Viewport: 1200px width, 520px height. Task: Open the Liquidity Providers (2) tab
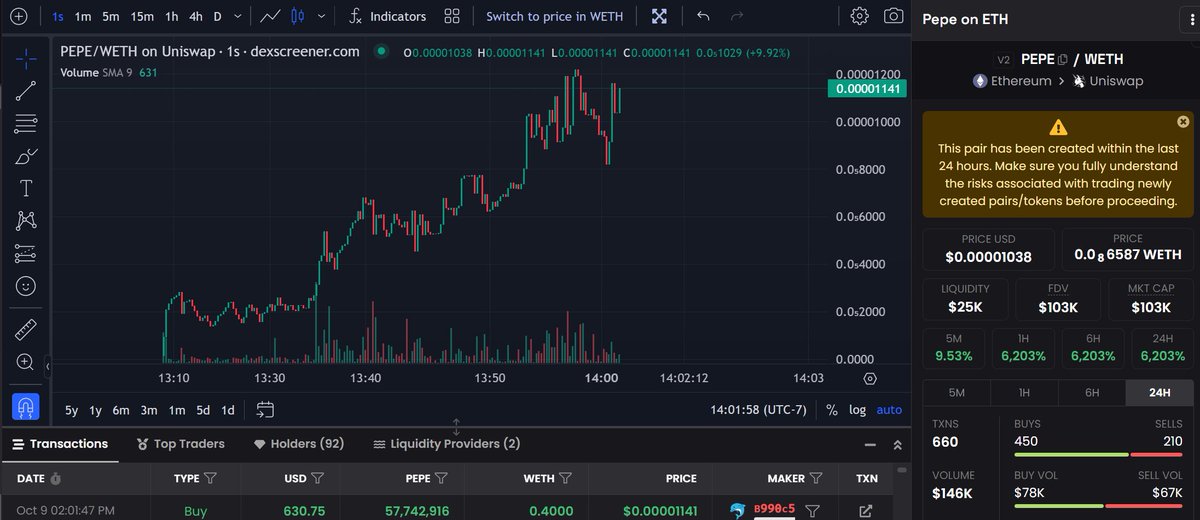(446, 444)
